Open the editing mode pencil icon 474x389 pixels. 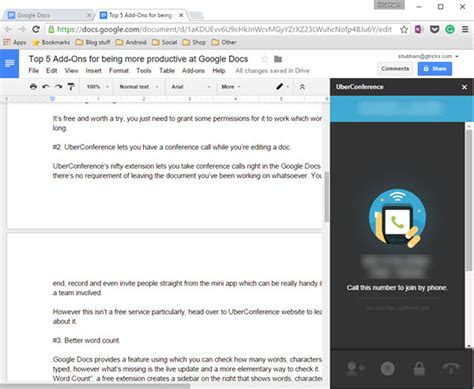pyautogui.click(x=279, y=87)
